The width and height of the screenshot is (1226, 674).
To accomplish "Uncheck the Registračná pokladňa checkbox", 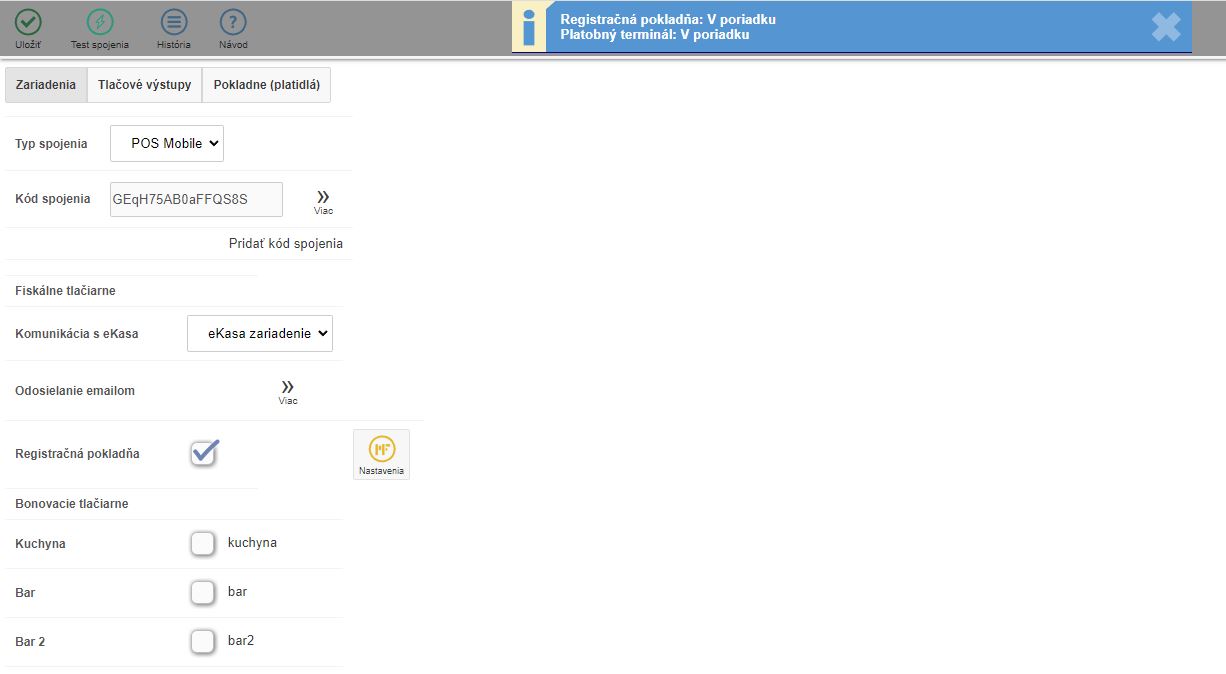I will tap(204, 453).
